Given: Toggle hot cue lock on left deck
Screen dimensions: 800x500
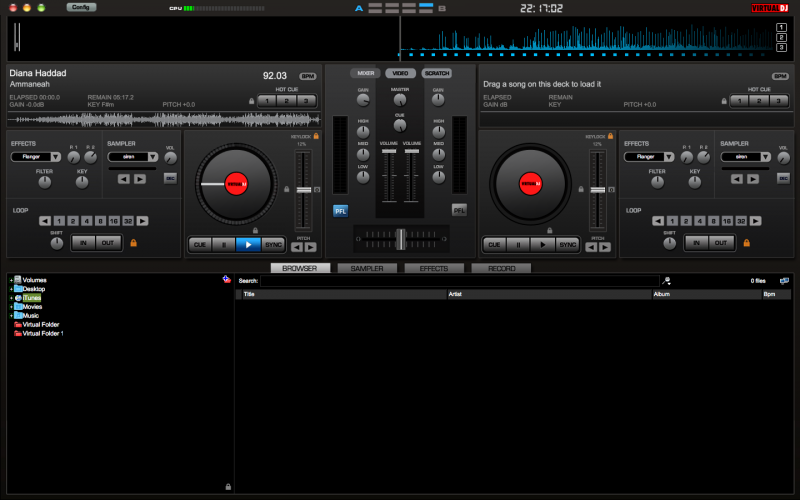Looking at the screenshot, I should pyautogui.click(x=252, y=101).
